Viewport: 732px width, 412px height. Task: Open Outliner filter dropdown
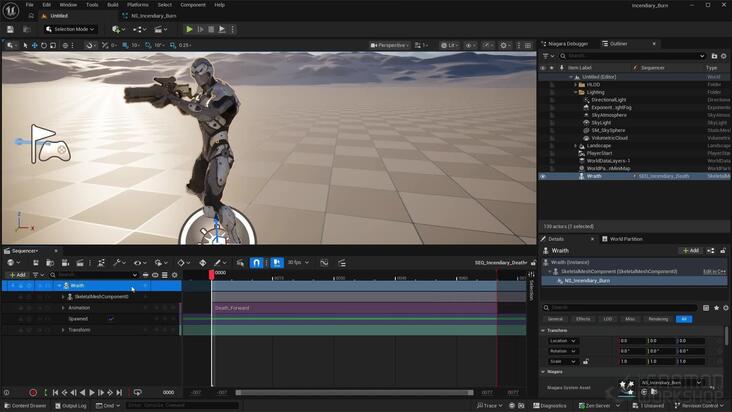(548, 56)
